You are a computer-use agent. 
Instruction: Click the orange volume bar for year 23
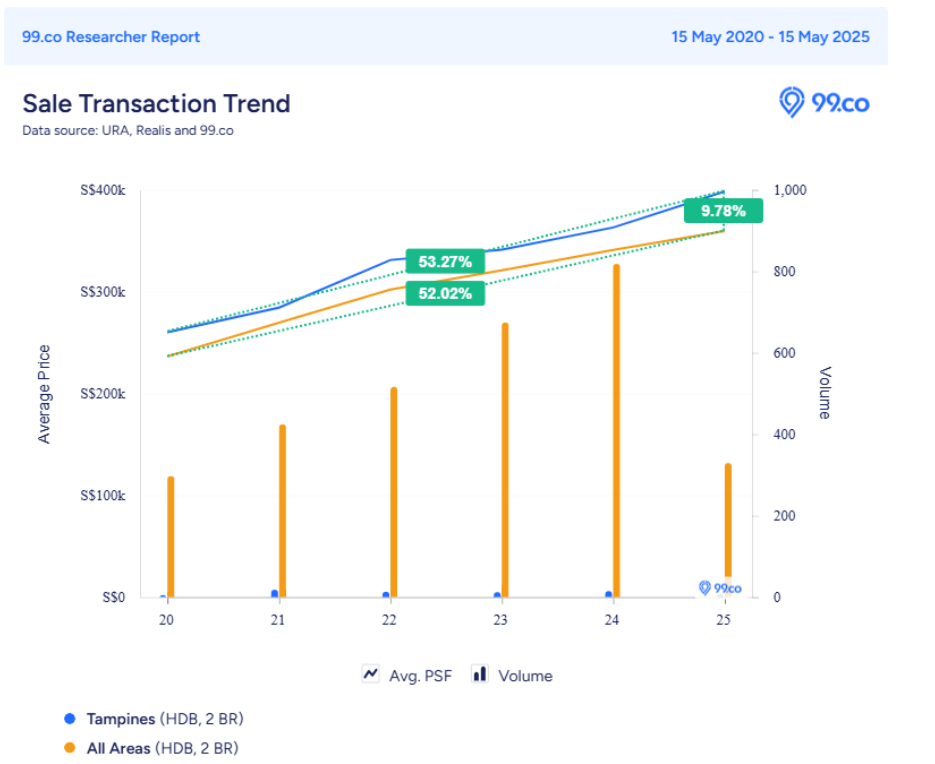505,460
